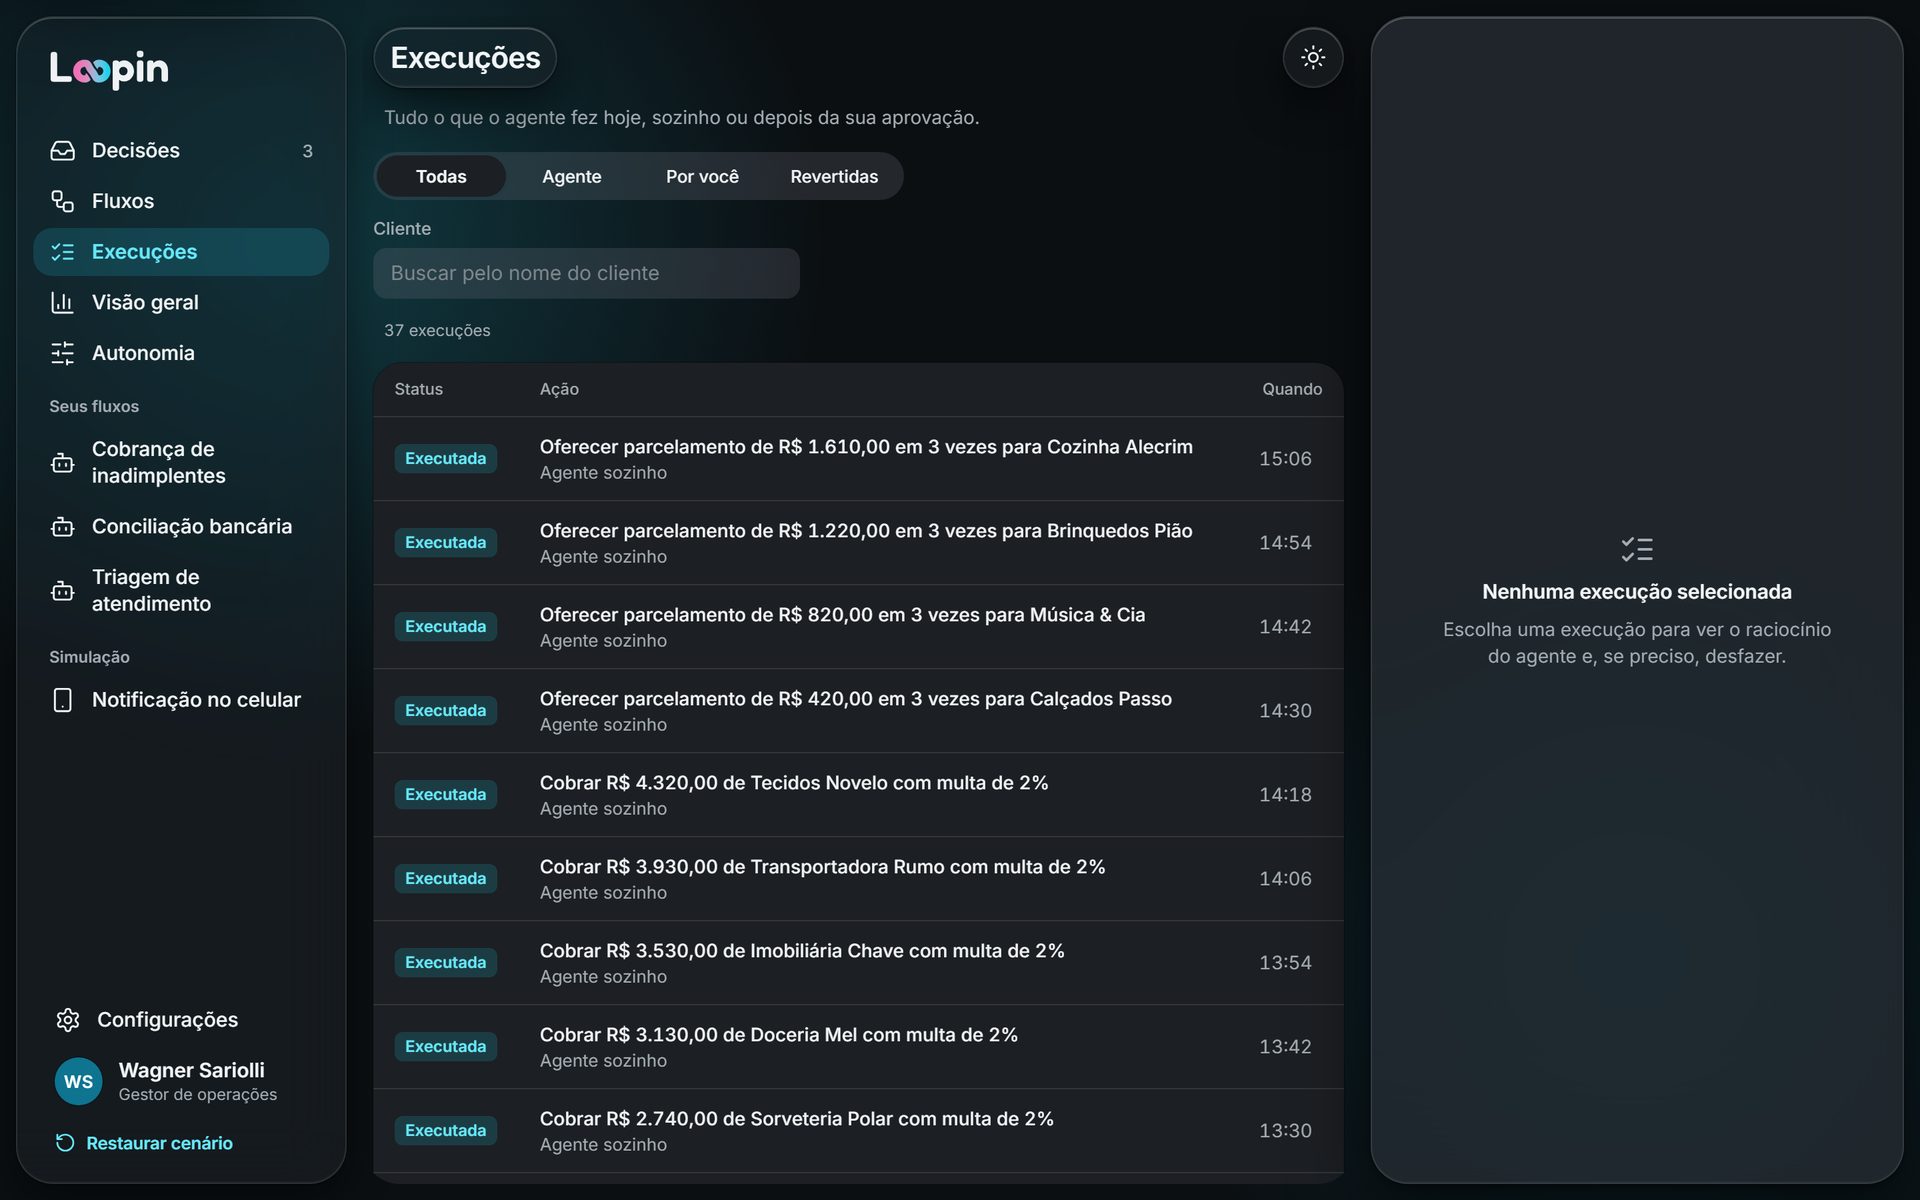Open Transportadora Rumo cobrança row
1920x1200 pixels.
[x=858, y=879]
